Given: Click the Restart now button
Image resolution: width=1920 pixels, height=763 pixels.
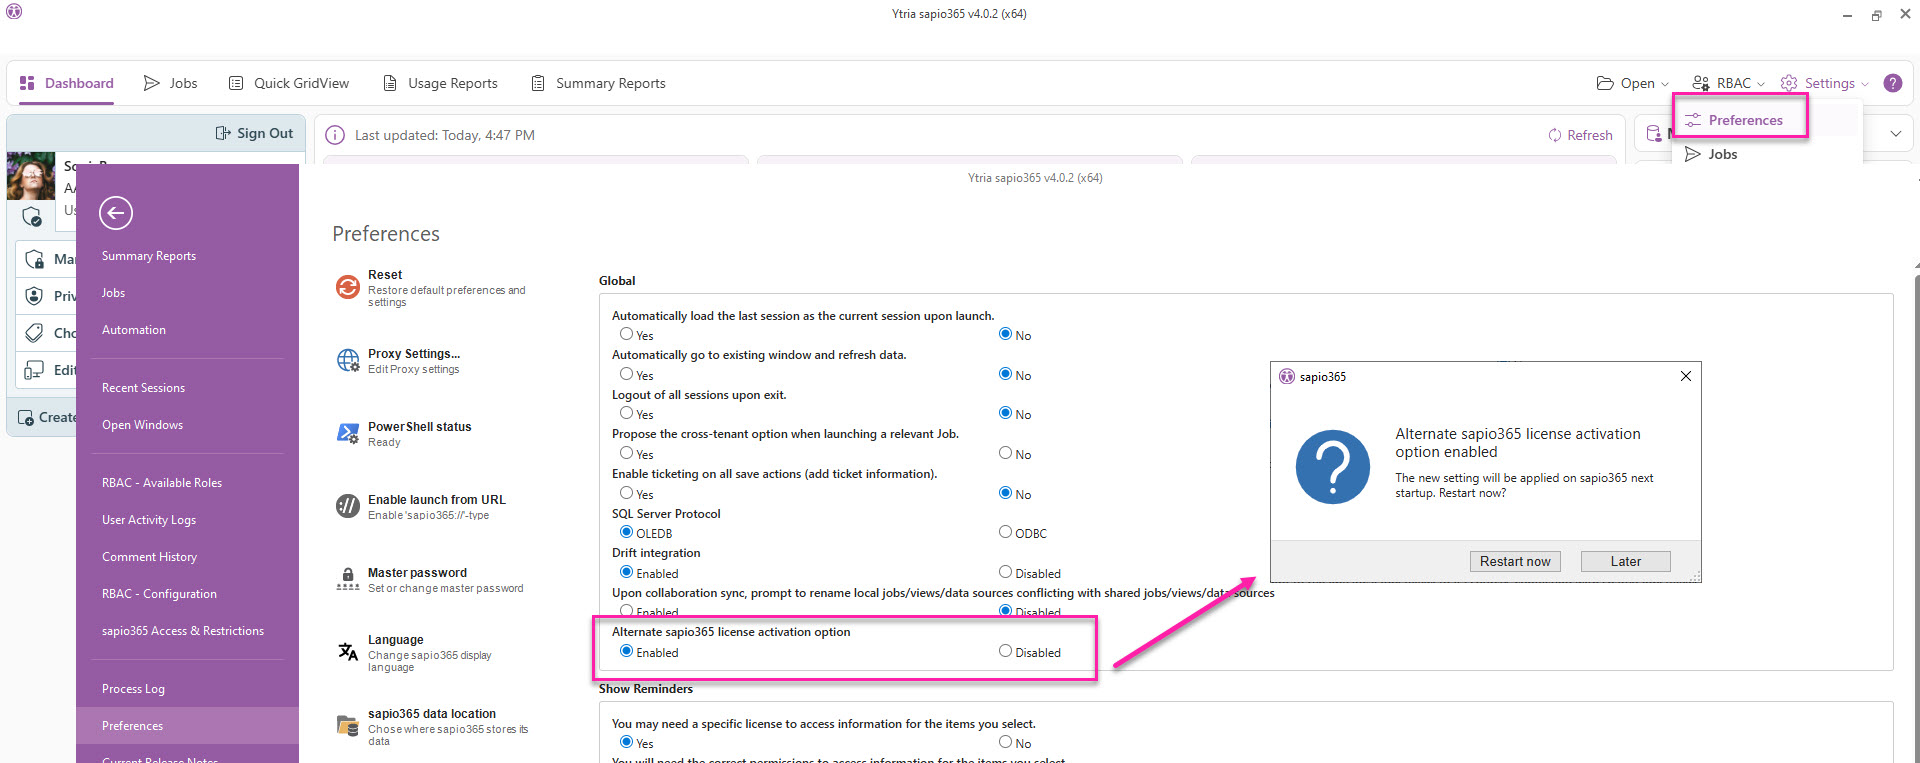Looking at the screenshot, I should [x=1515, y=561].
